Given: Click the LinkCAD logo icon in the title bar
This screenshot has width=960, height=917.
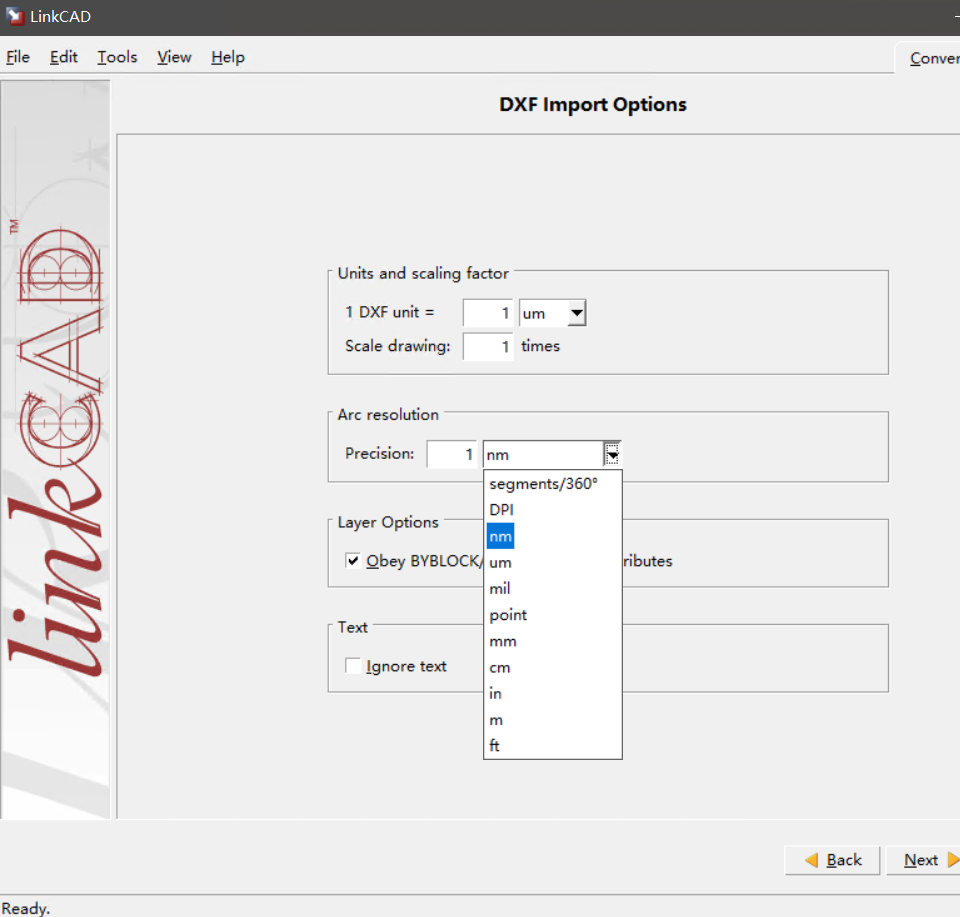Looking at the screenshot, I should point(14,16).
